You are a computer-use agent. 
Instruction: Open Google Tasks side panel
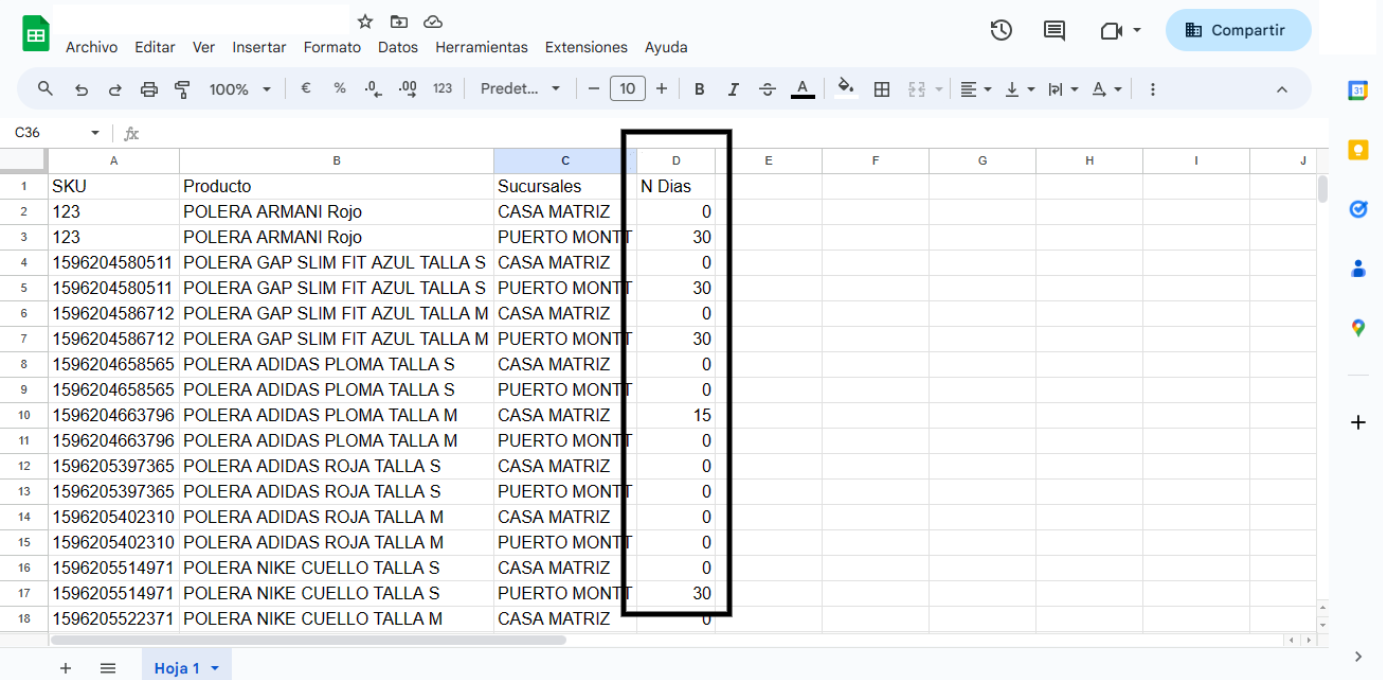[1358, 209]
